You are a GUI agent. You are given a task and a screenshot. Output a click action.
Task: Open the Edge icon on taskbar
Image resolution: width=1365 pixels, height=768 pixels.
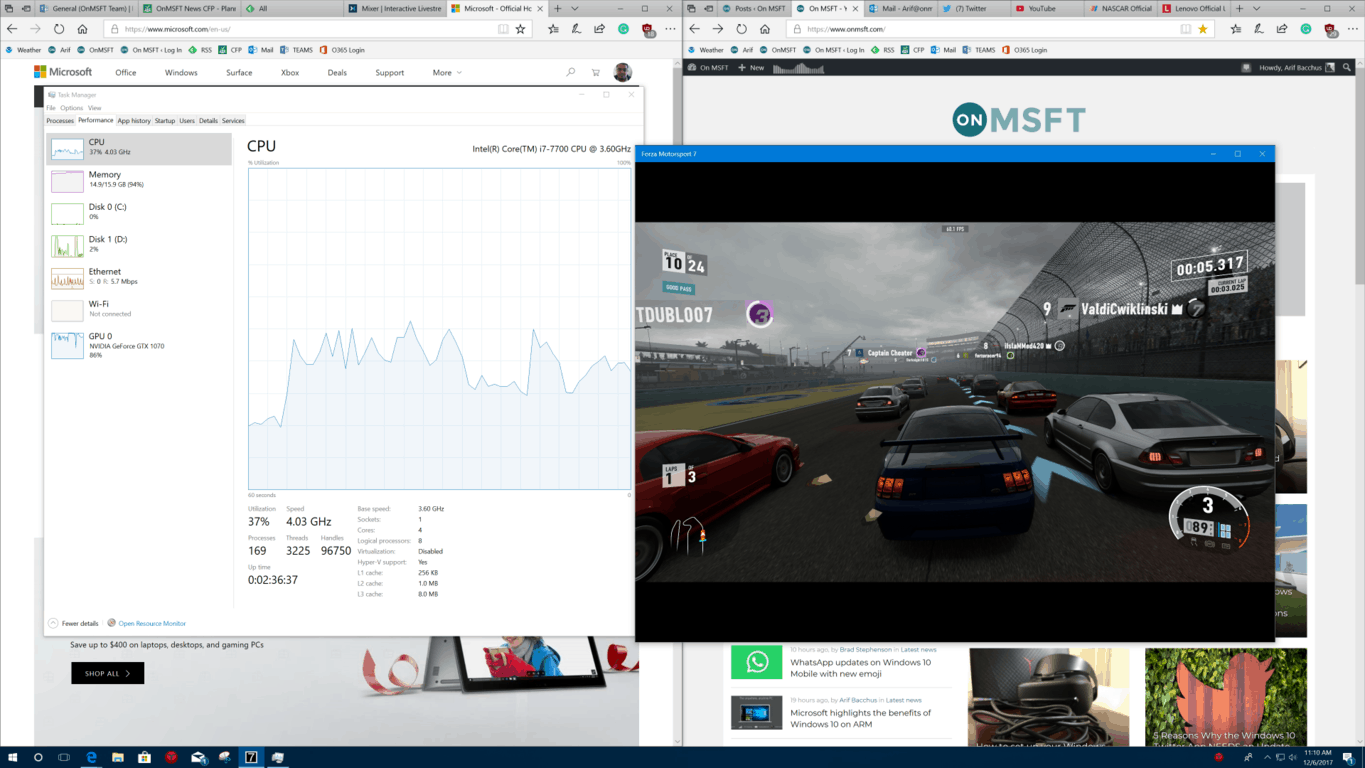(x=90, y=757)
